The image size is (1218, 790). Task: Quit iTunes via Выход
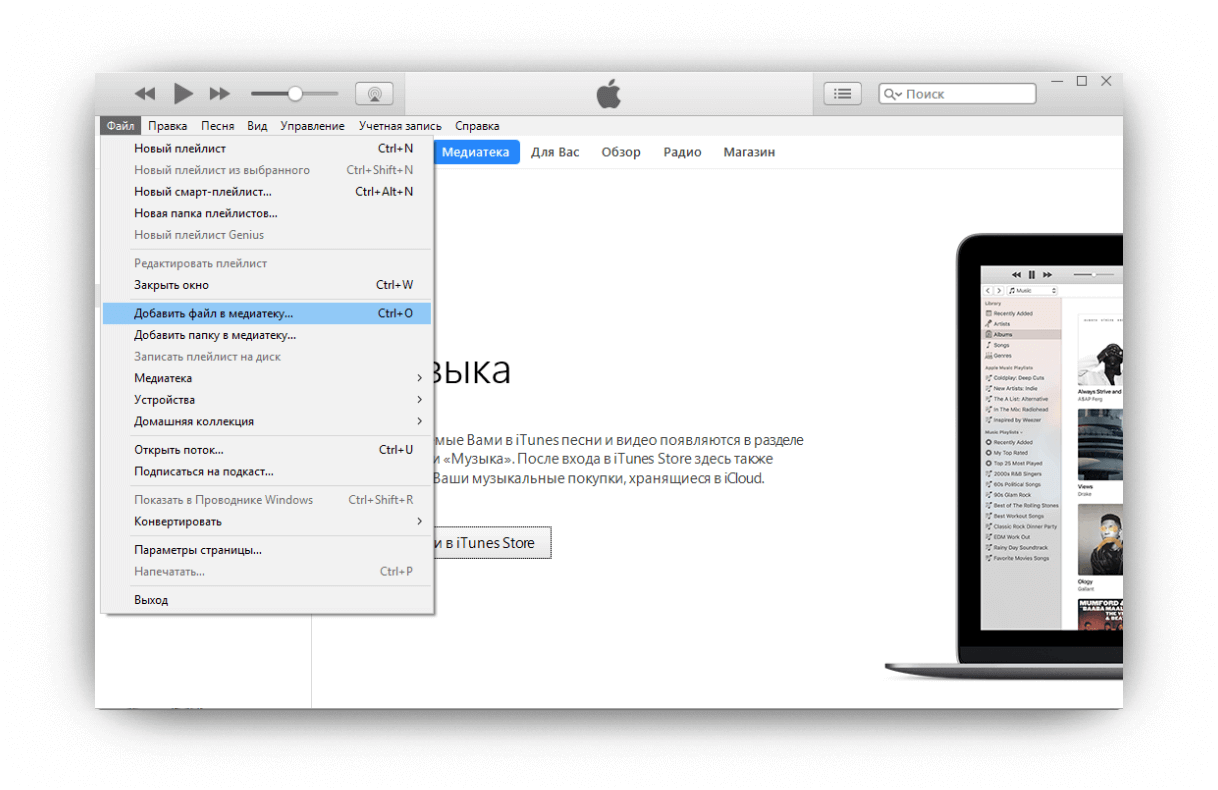click(267, 600)
